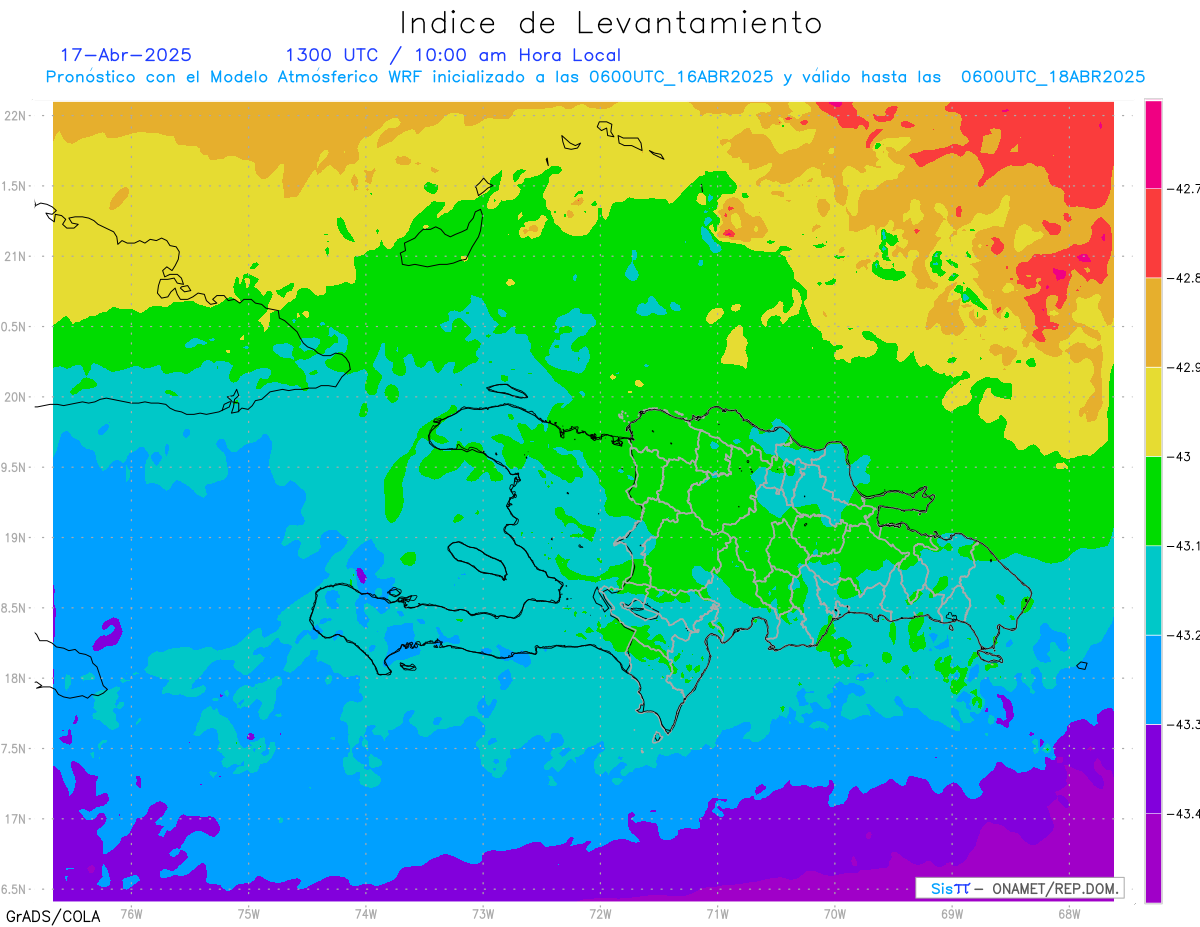
Task: Click the '70W' longitude label
Action: coord(835,913)
